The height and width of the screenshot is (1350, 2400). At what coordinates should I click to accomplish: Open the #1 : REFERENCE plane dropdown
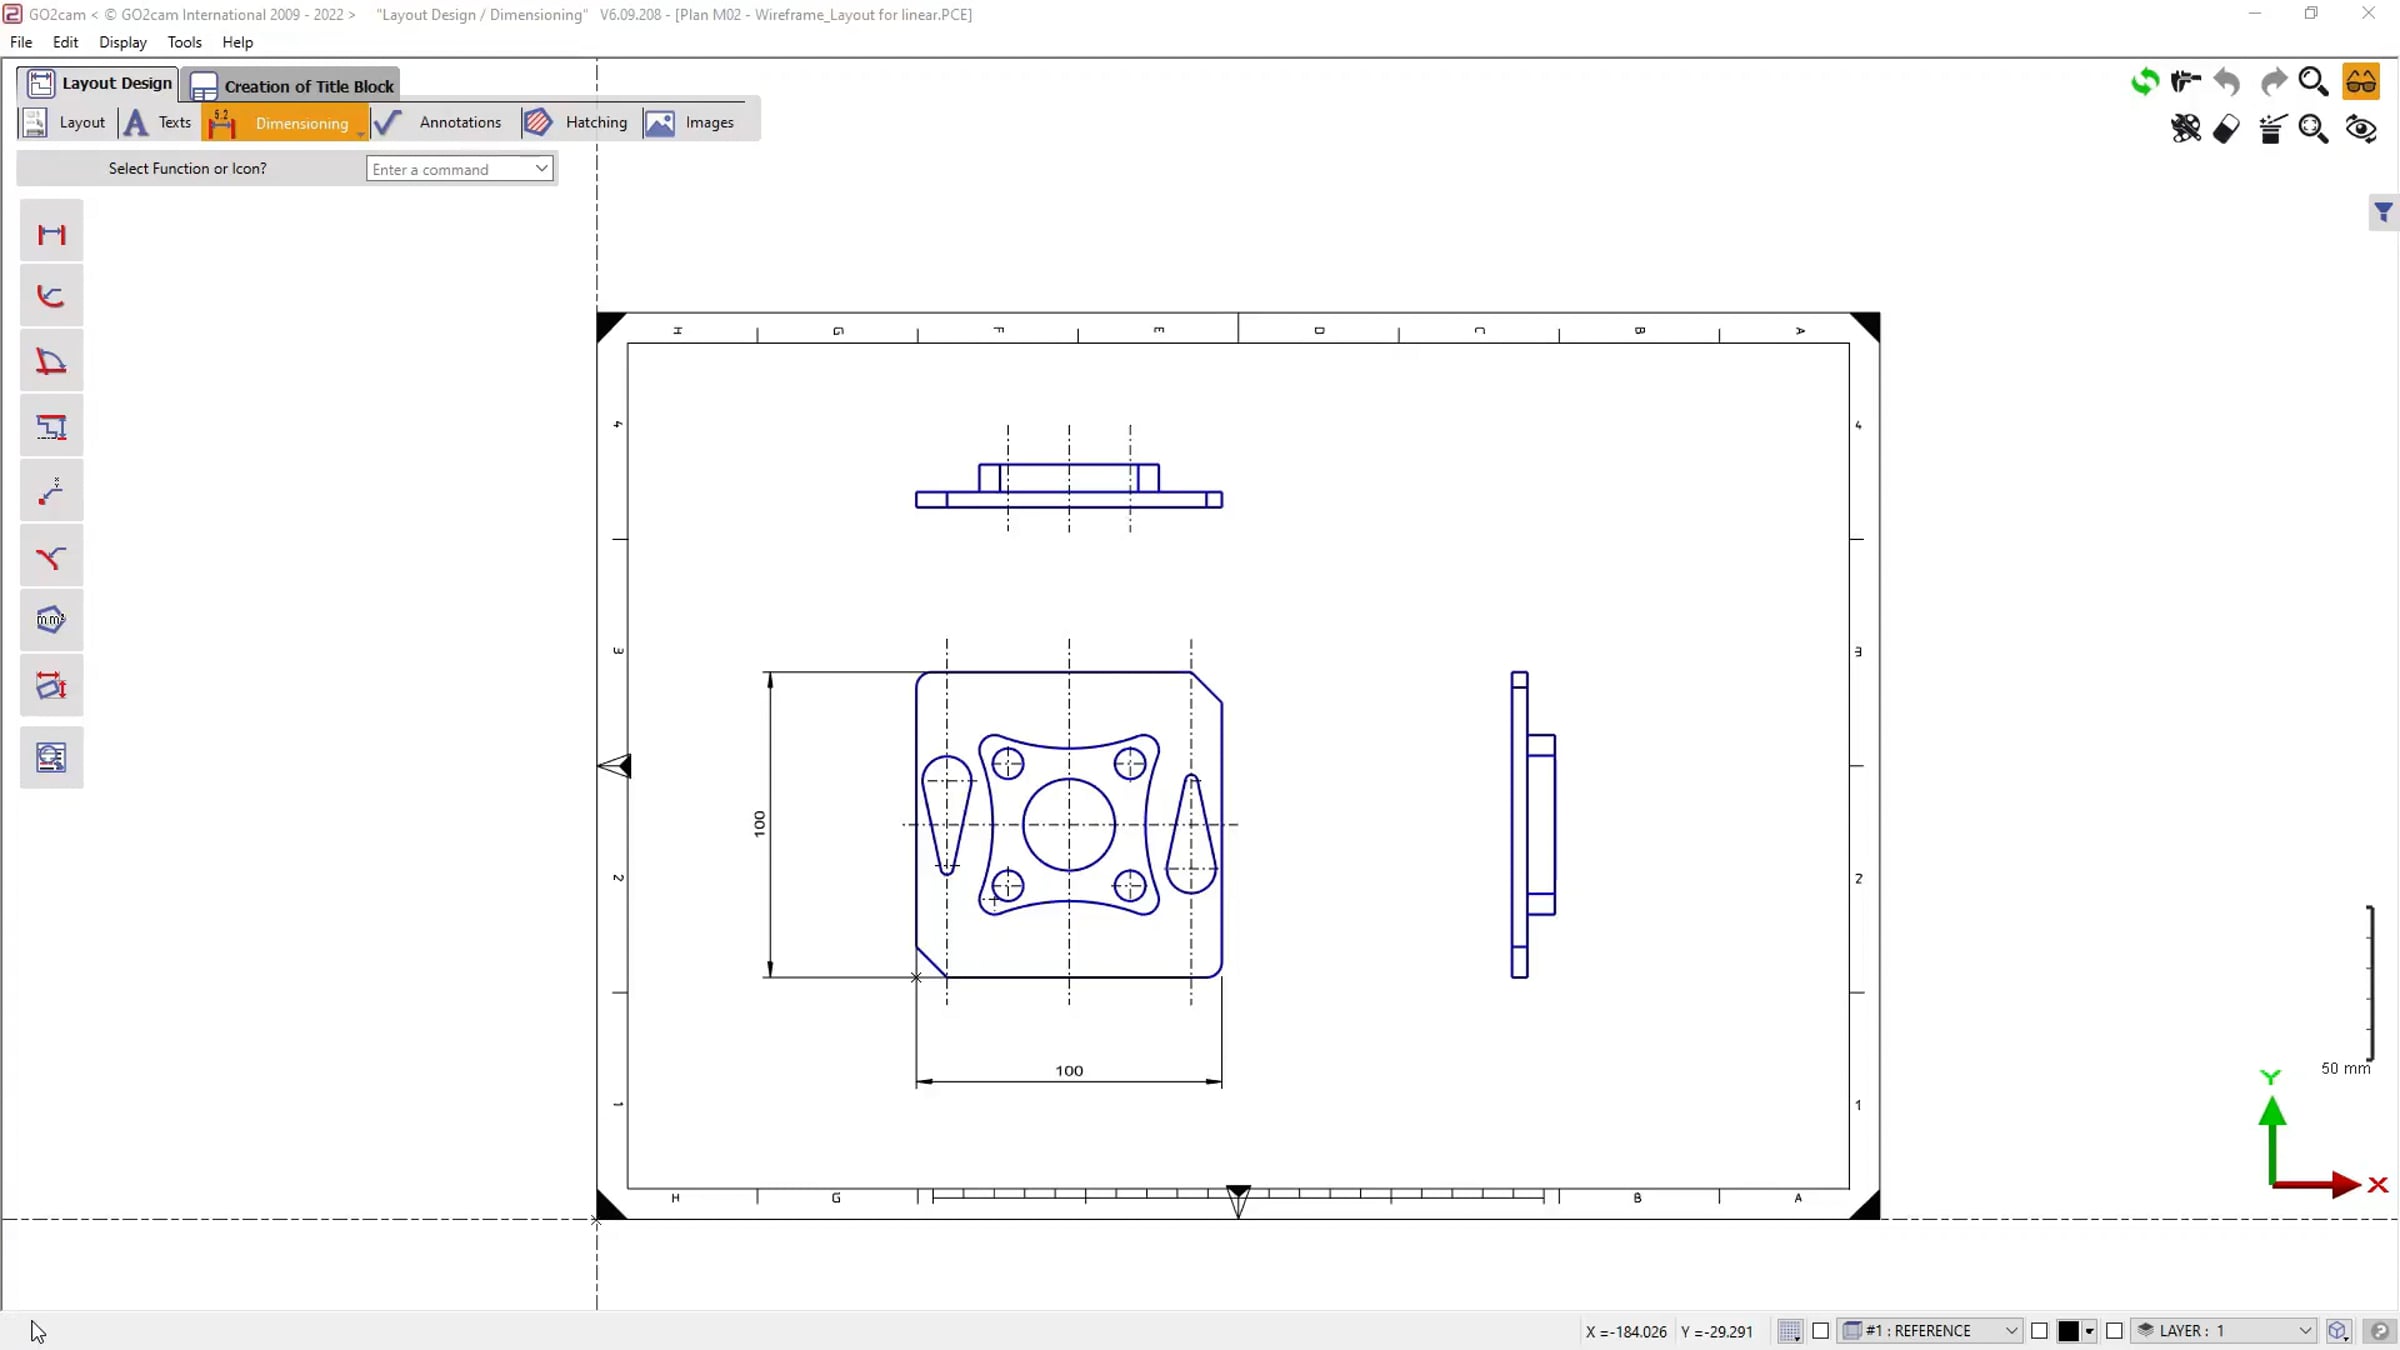point(1930,1331)
